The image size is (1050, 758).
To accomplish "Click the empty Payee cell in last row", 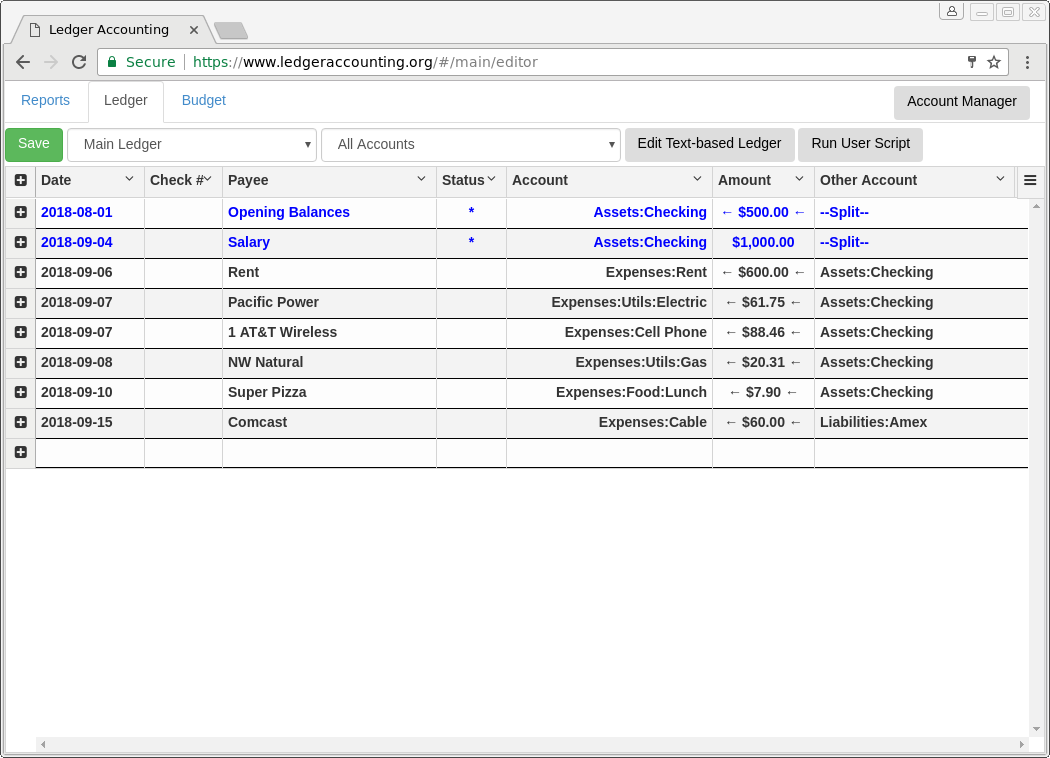I will [329, 453].
